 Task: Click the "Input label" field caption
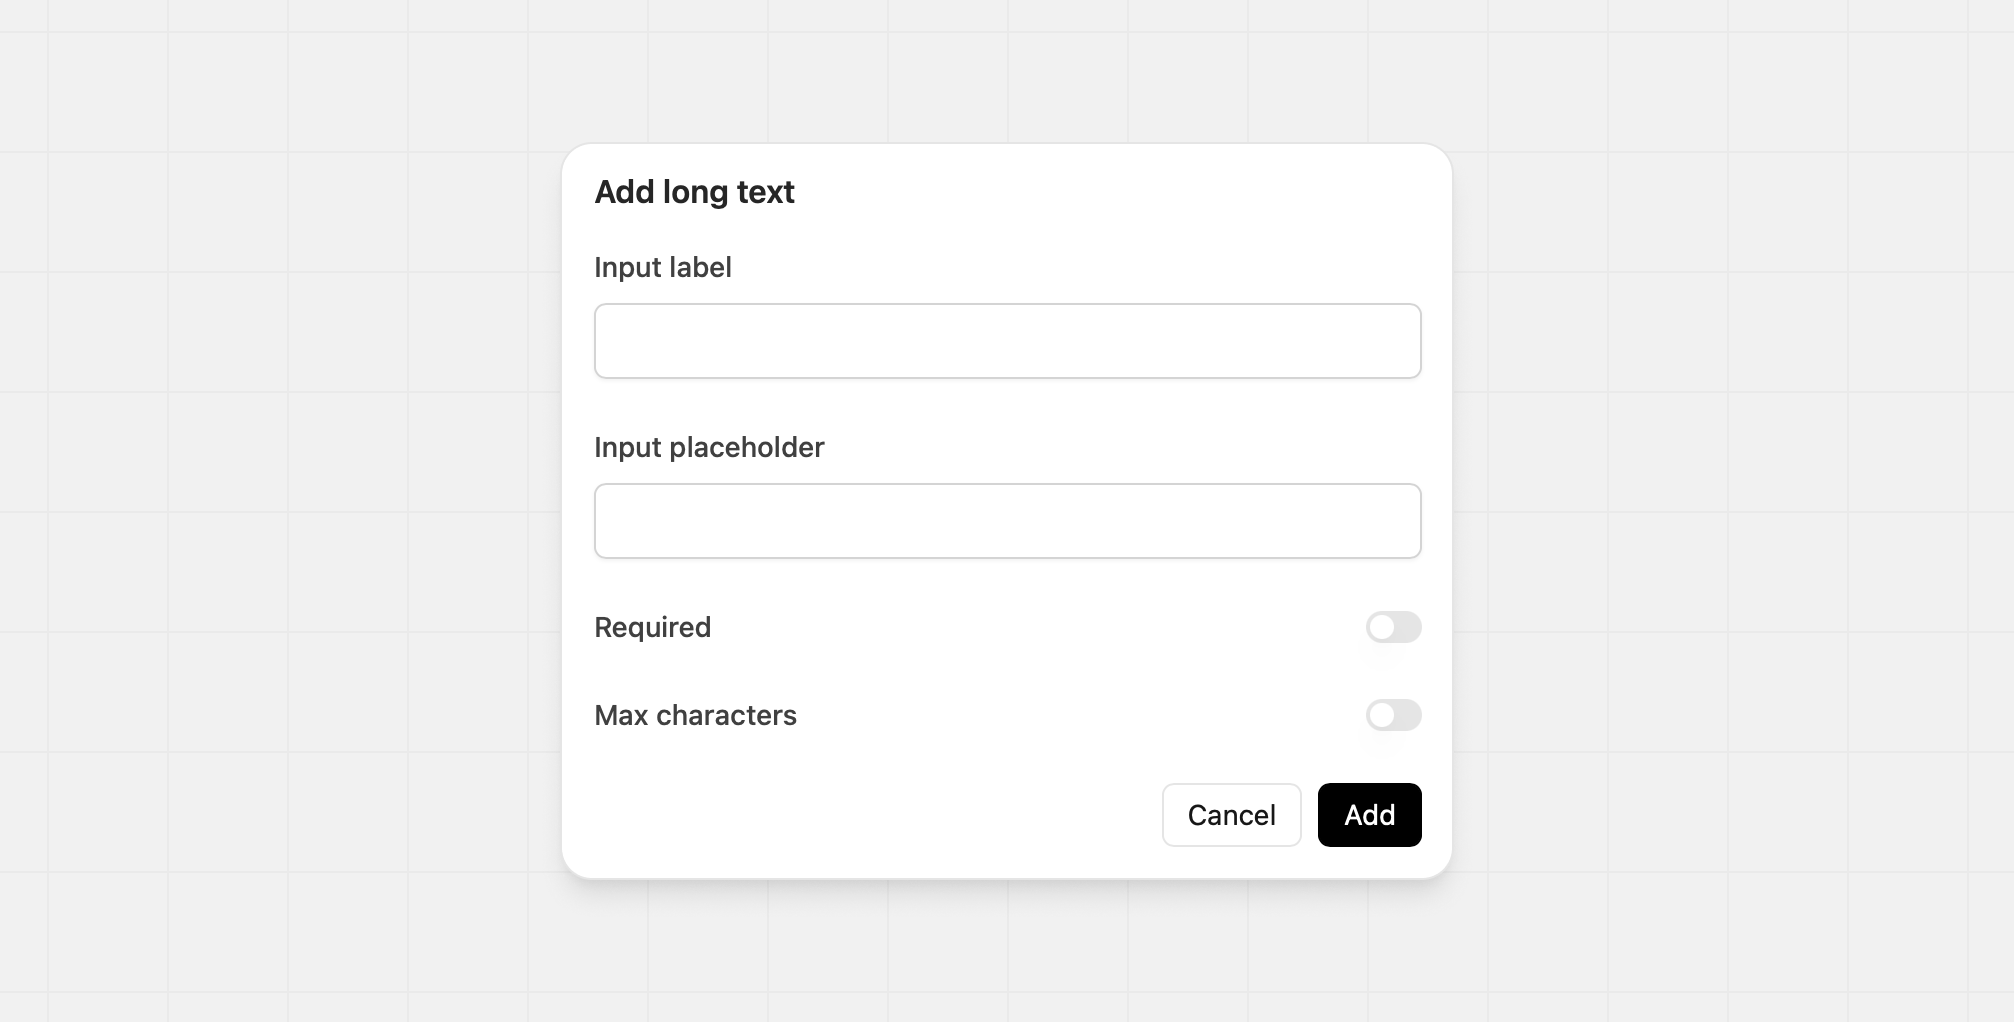coord(662,267)
